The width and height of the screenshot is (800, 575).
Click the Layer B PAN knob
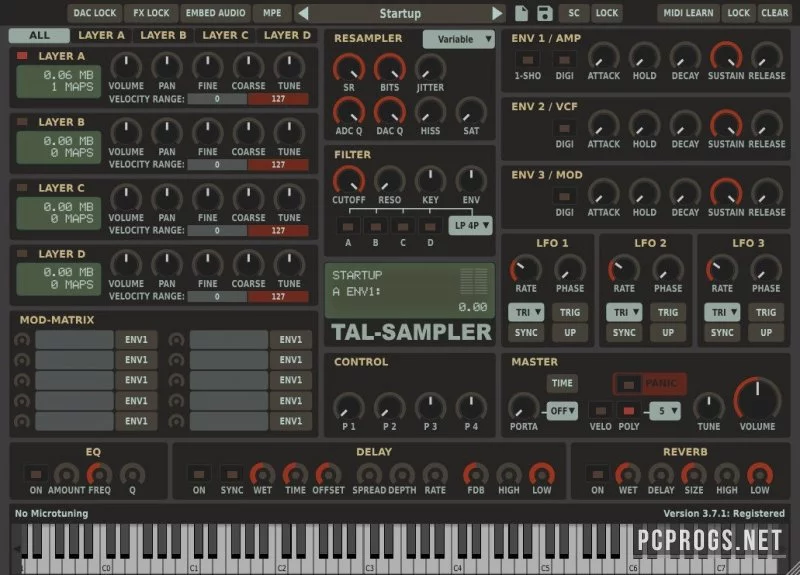click(x=167, y=132)
